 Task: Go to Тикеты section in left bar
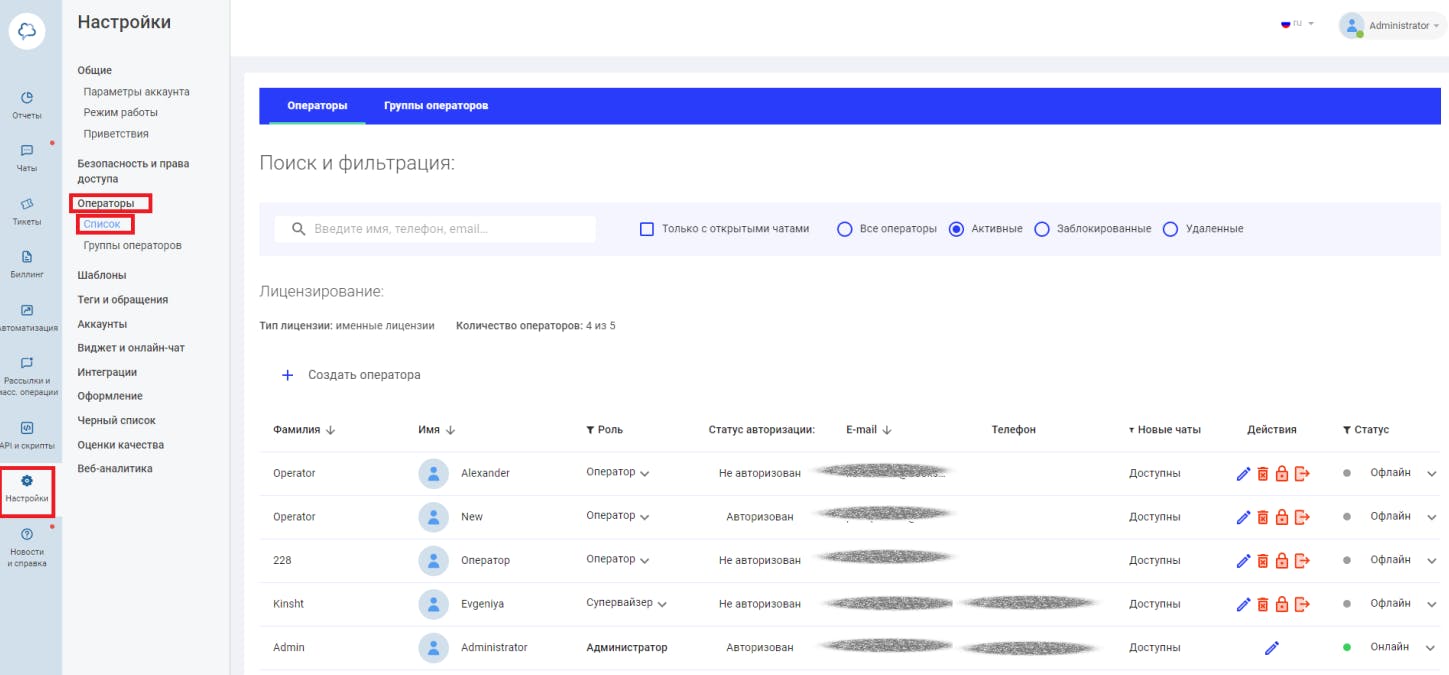tap(27, 210)
